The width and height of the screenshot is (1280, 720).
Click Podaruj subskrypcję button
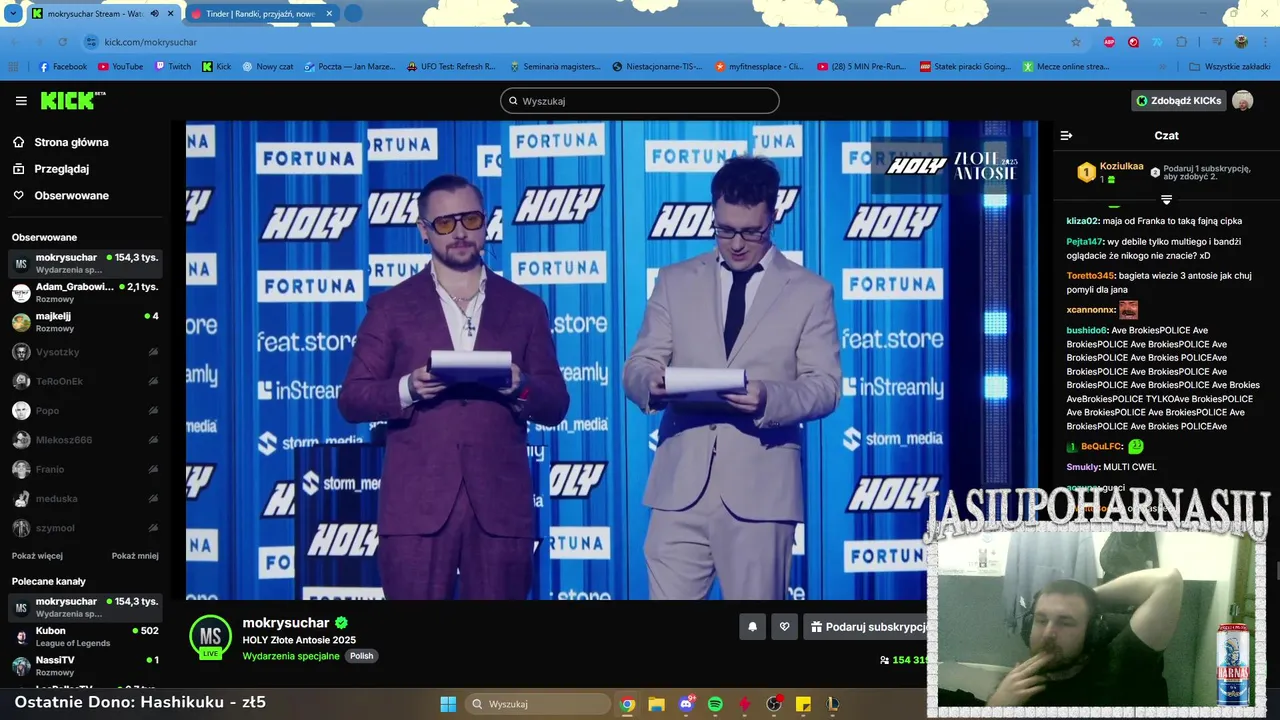pyautogui.click(x=868, y=627)
